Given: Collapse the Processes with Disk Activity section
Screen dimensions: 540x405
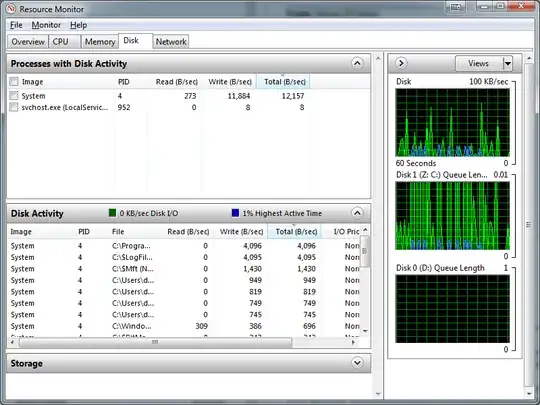Looking at the screenshot, I should point(357,63).
